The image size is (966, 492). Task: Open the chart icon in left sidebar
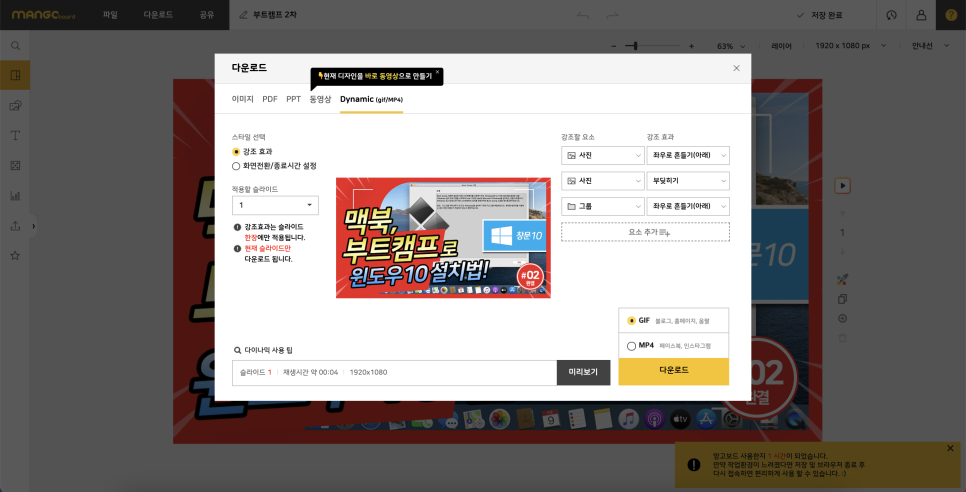(x=15, y=196)
